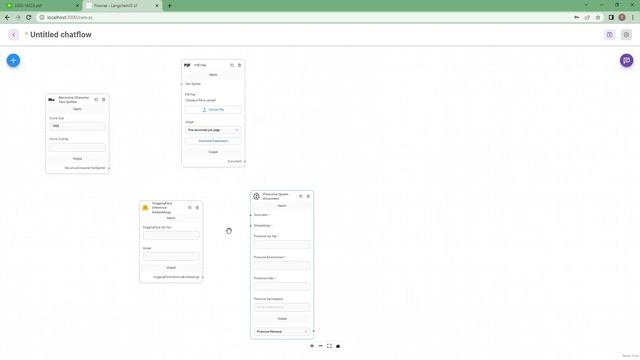The image size is (640, 360).
Task: Click the Untitled chatflow title
Action: [61, 35]
